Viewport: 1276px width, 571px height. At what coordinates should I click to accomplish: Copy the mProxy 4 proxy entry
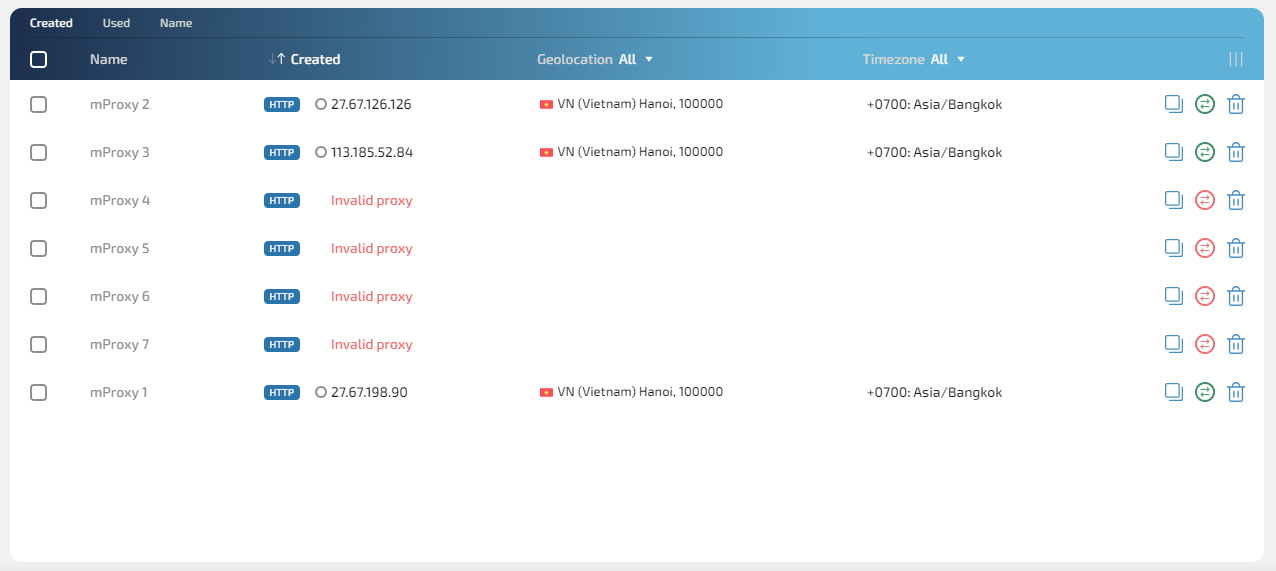tap(1174, 199)
